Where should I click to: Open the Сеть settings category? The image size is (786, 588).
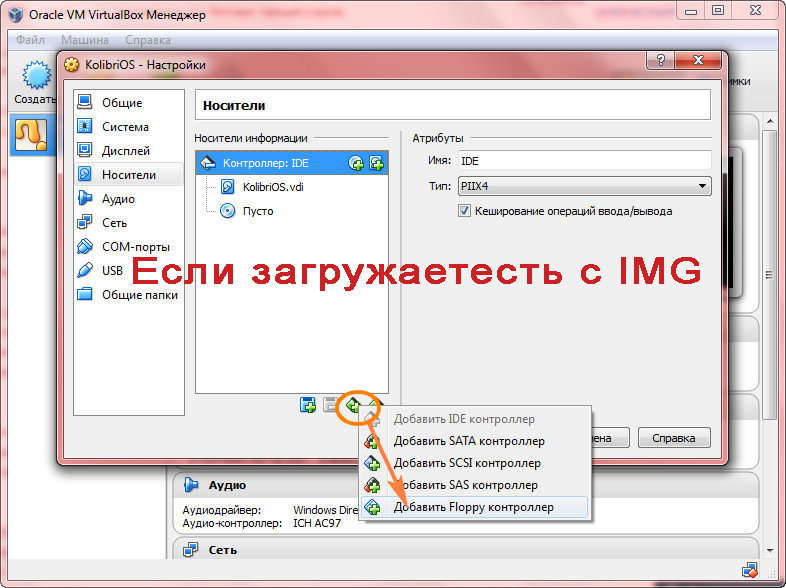[114, 223]
